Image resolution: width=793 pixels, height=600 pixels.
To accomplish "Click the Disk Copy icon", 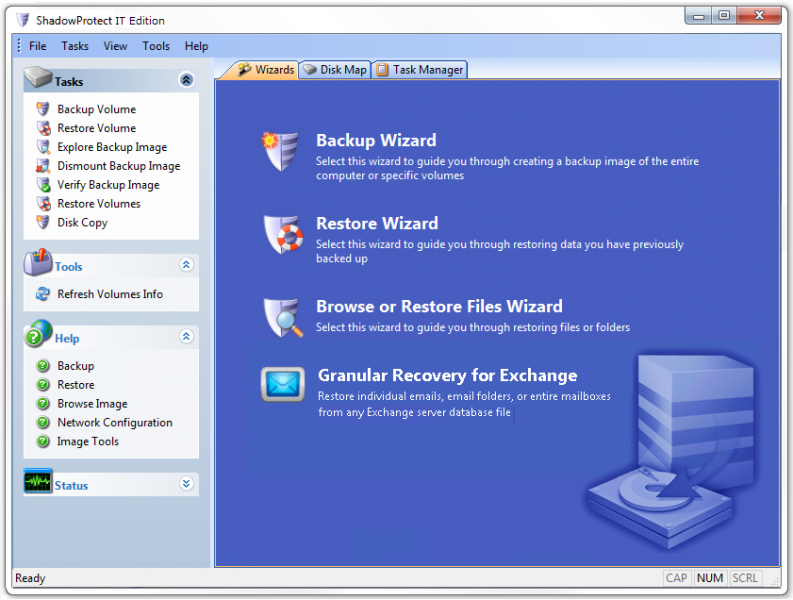I will 43,222.
